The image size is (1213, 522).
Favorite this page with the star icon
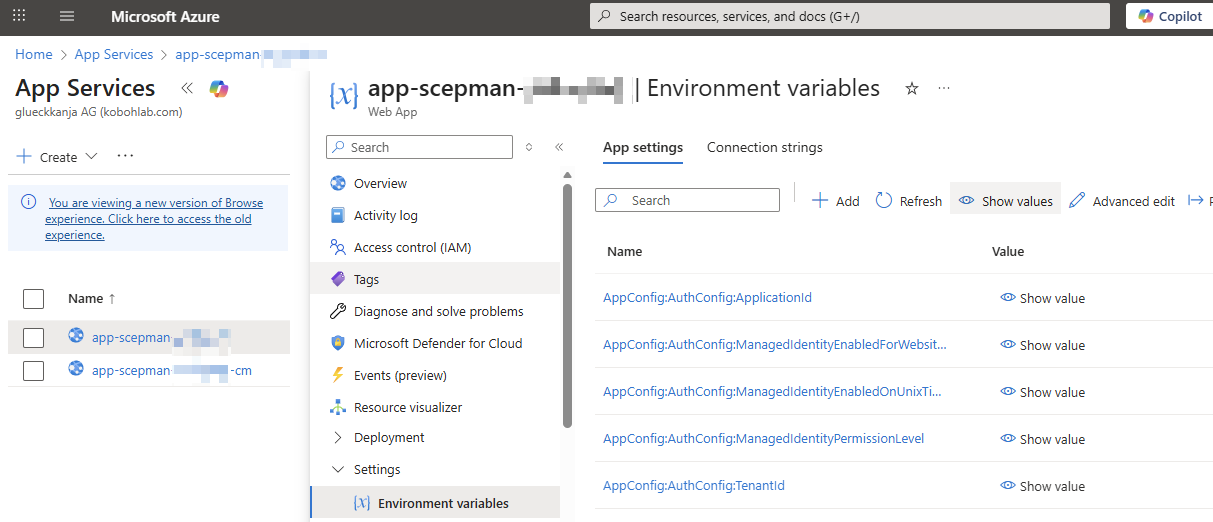click(x=911, y=89)
